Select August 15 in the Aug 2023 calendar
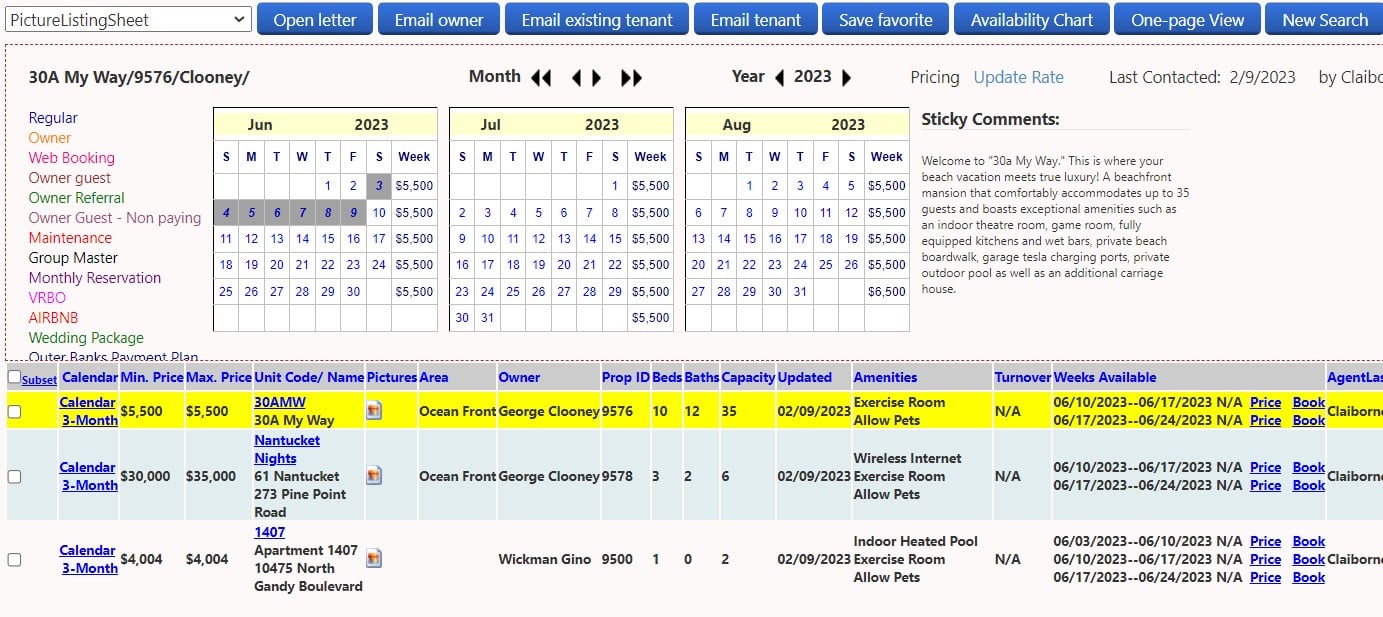Screen dimensions: 1383x617 pos(749,238)
